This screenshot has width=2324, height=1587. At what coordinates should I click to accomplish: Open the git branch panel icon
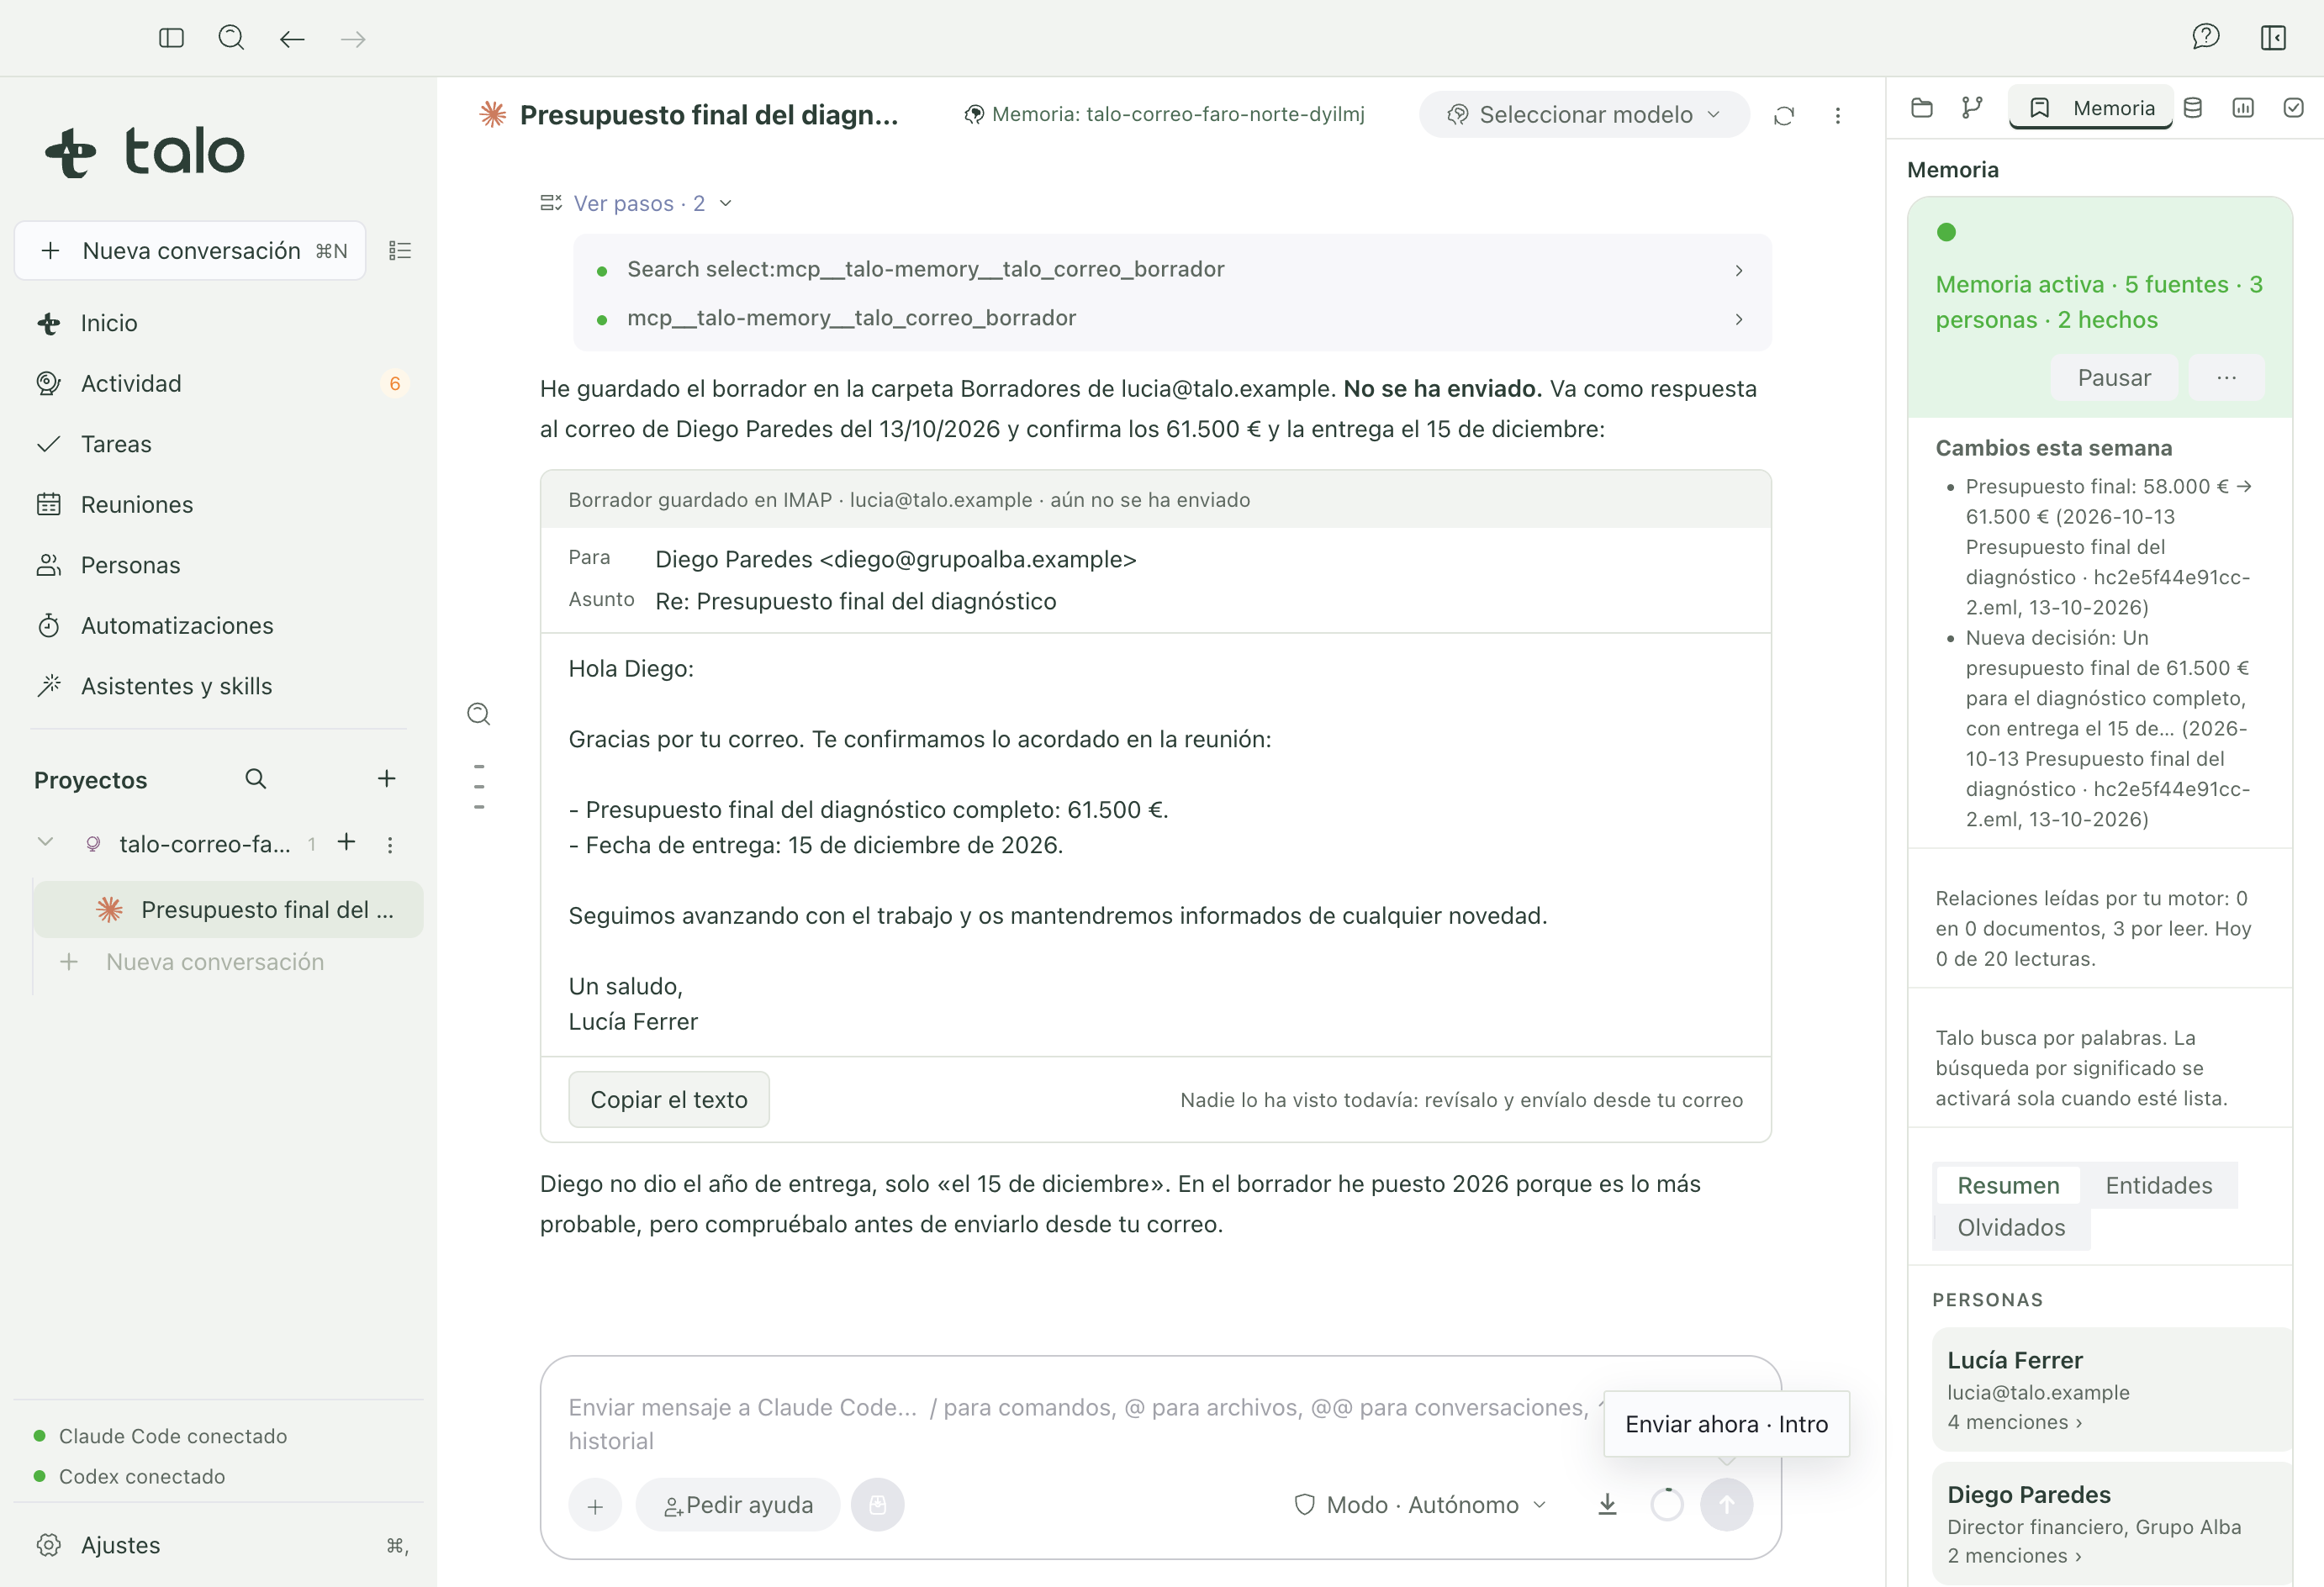pyautogui.click(x=1971, y=108)
